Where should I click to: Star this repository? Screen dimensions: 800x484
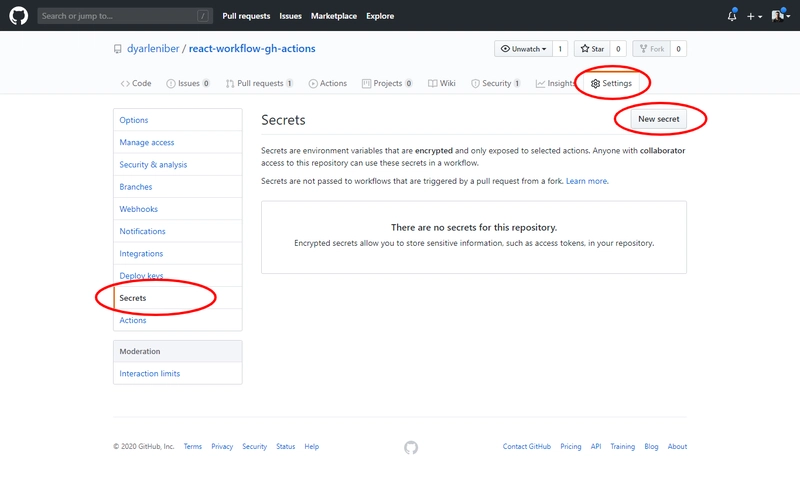tap(592, 49)
